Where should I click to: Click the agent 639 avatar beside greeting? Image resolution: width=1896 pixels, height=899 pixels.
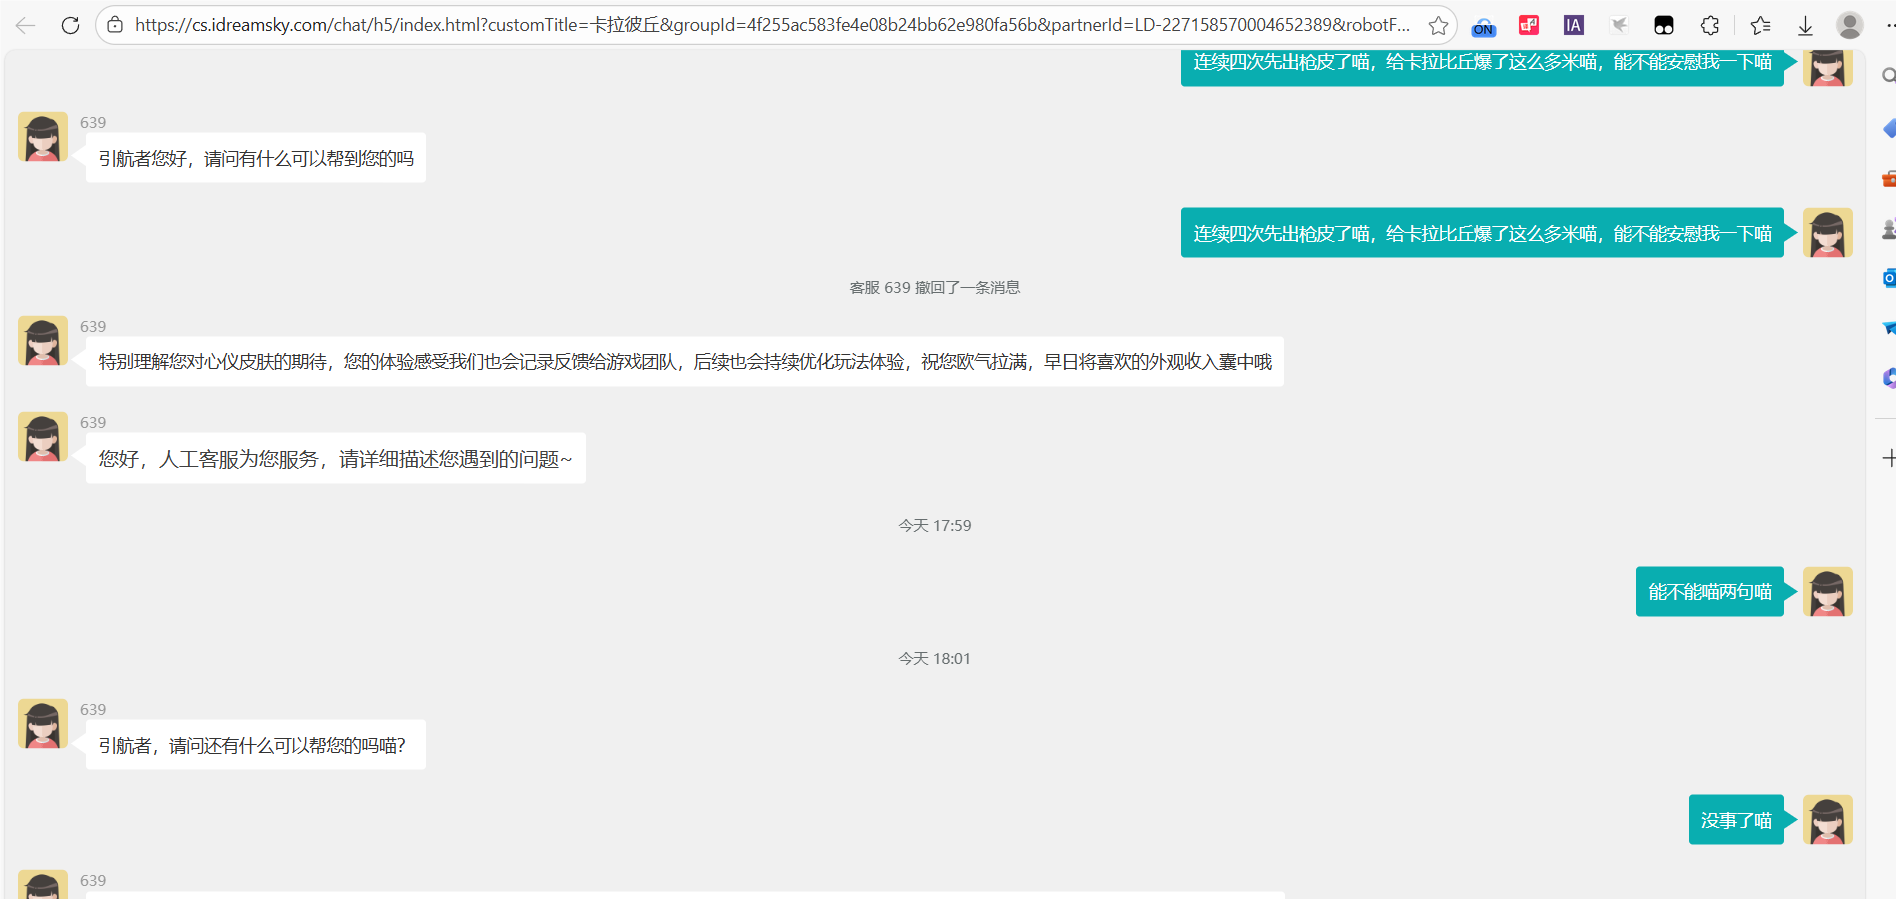(43, 137)
